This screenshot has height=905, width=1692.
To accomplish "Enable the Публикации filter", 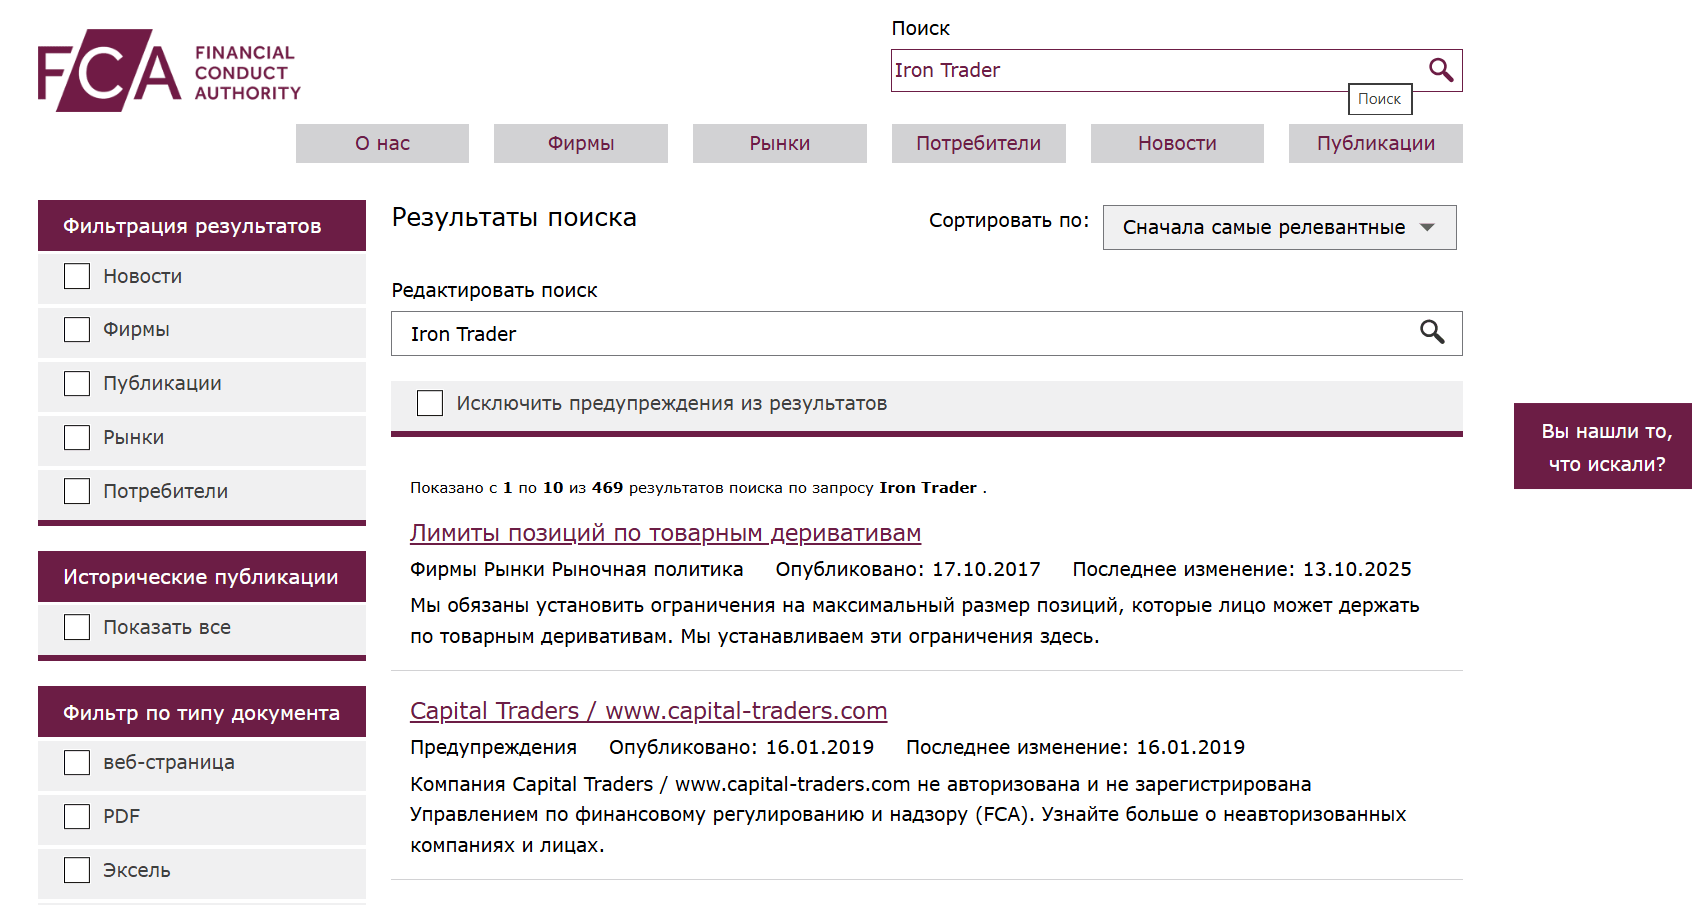I will click(77, 383).
